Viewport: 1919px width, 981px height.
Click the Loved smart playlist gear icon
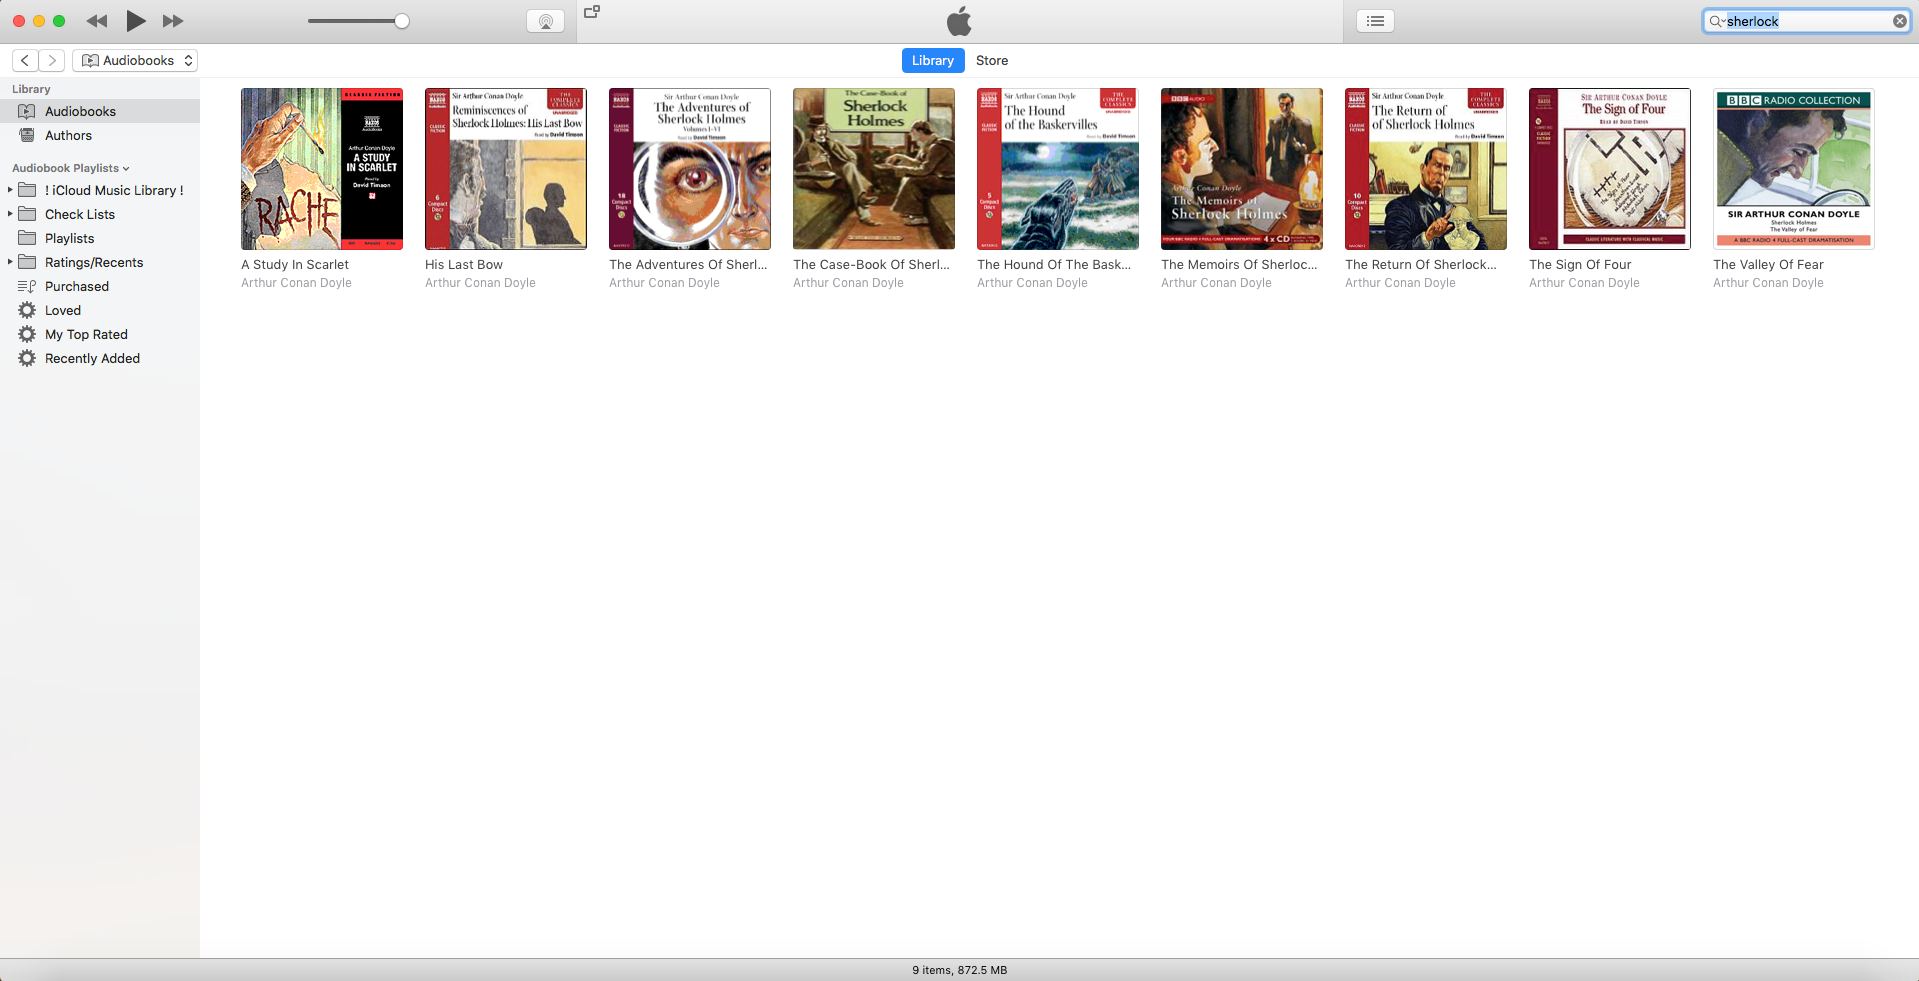pyautogui.click(x=27, y=310)
